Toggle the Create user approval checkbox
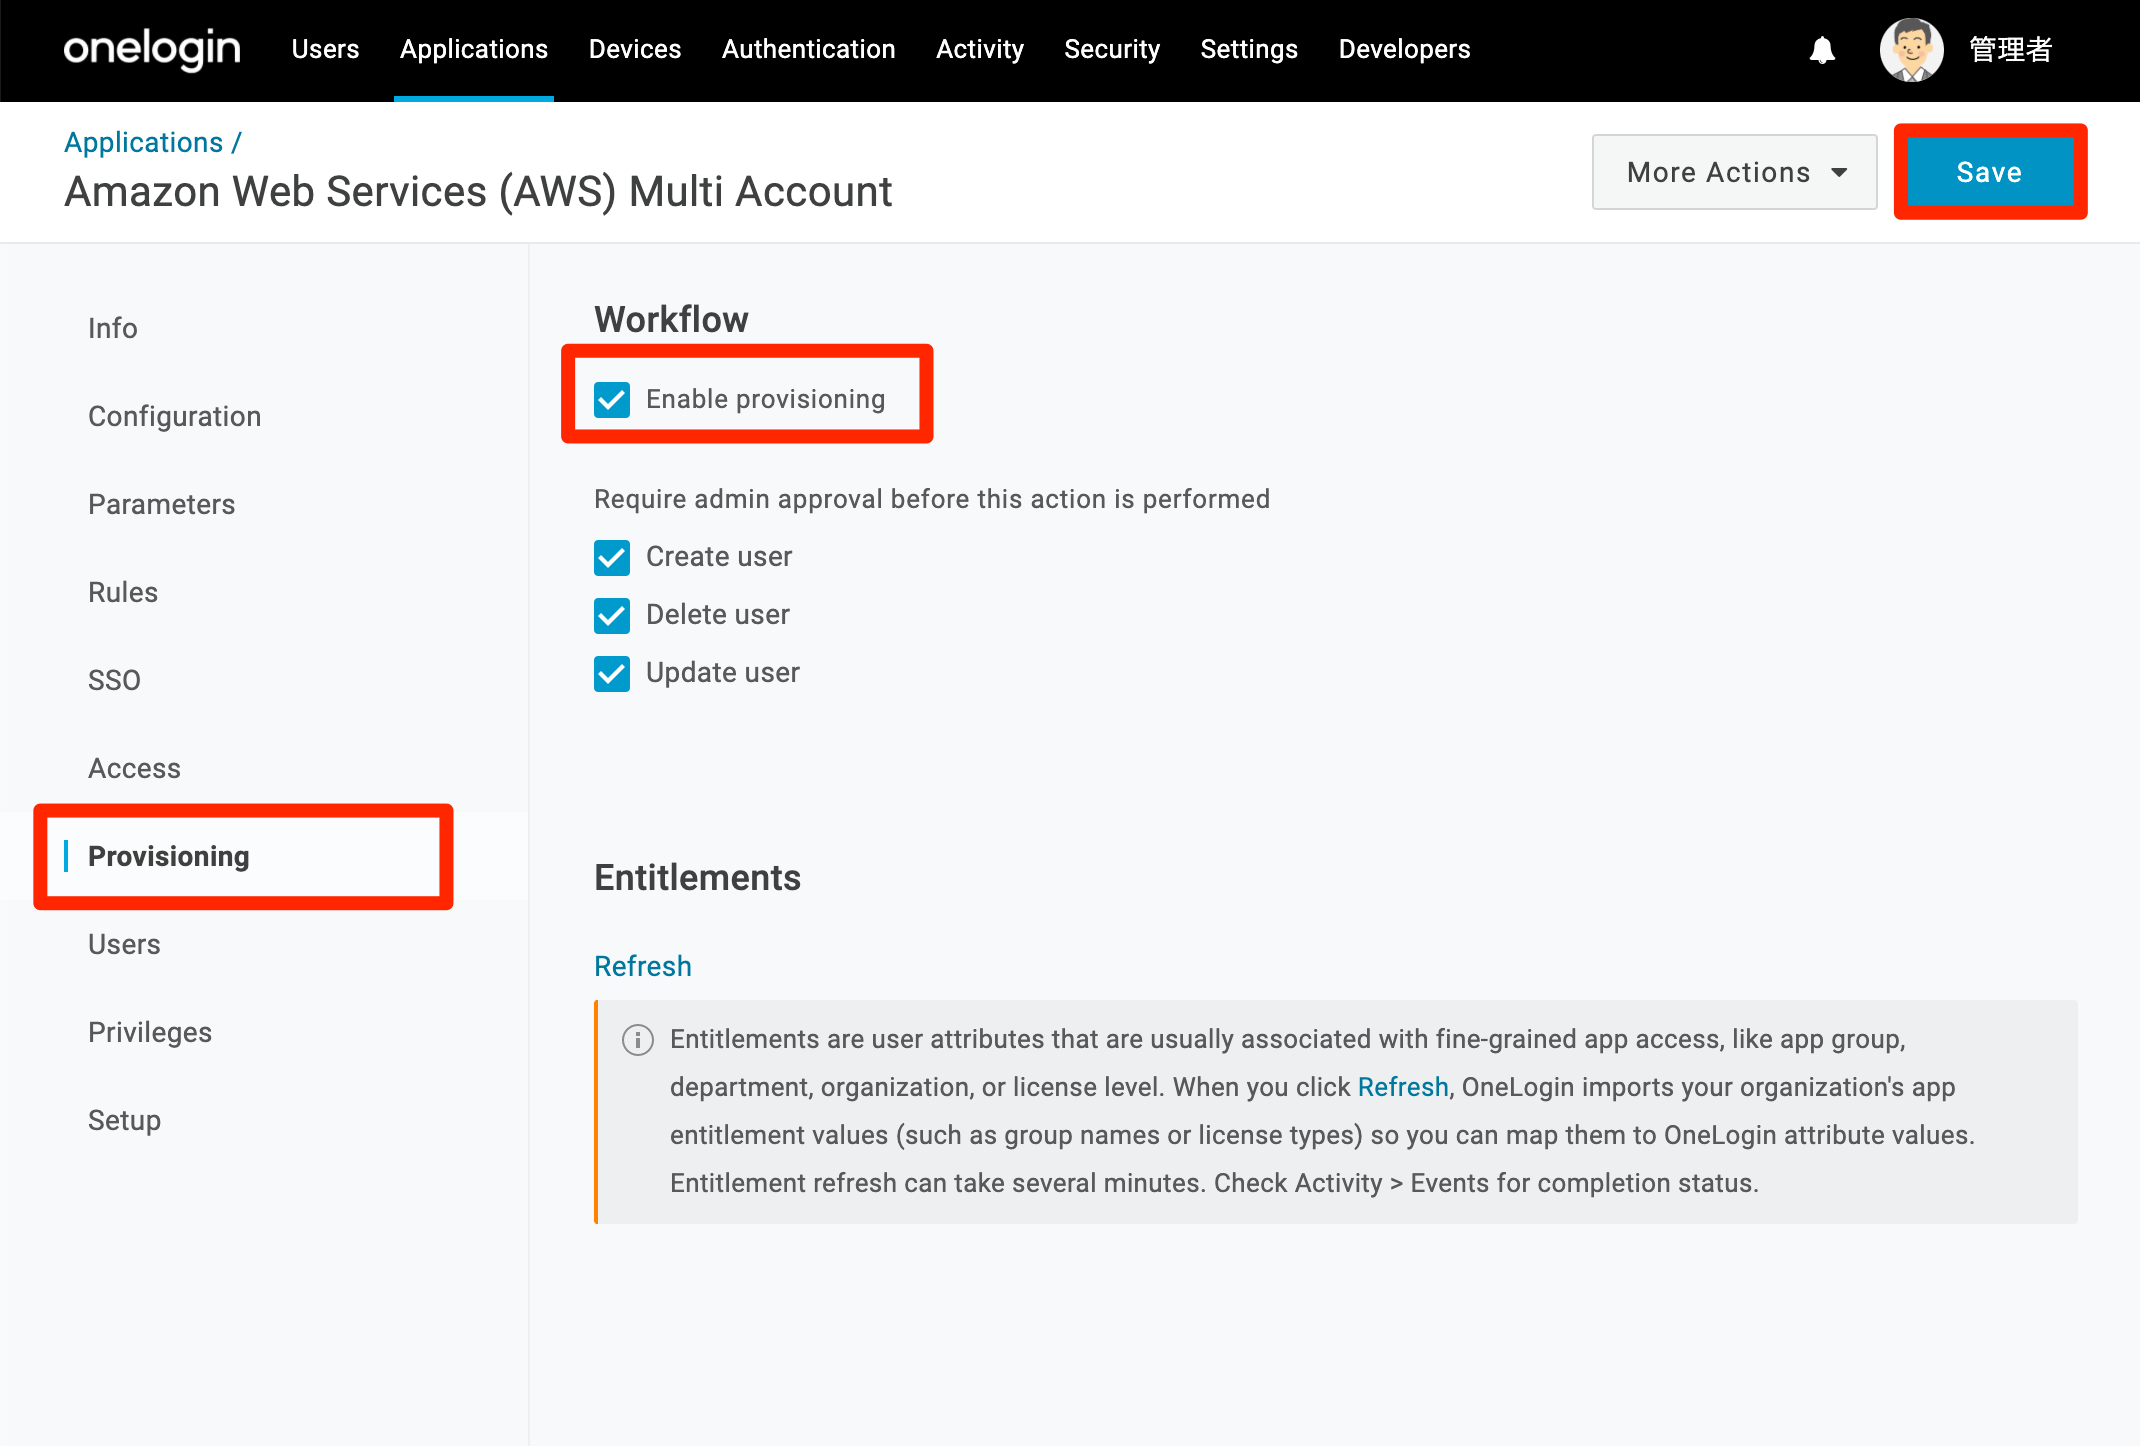The width and height of the screenshot is (2140, 1446). coord(612,557)
